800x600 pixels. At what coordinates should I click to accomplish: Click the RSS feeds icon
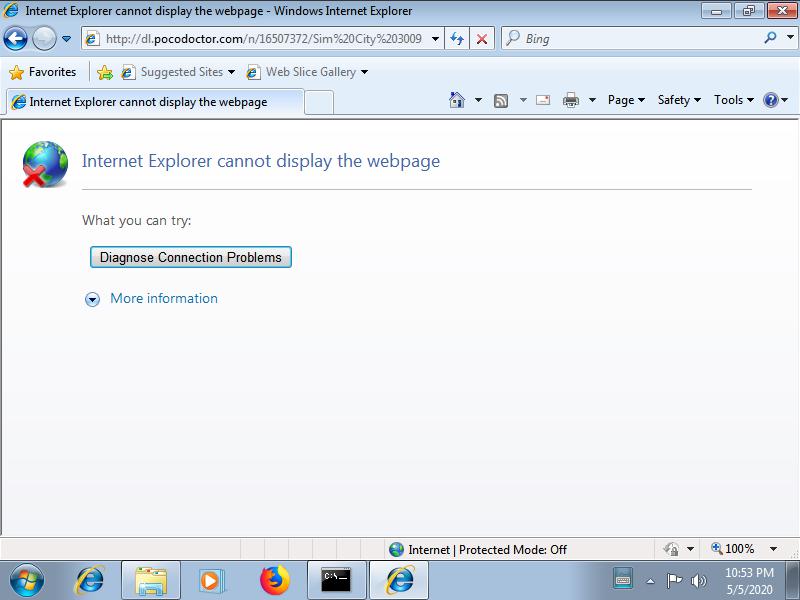501,101
